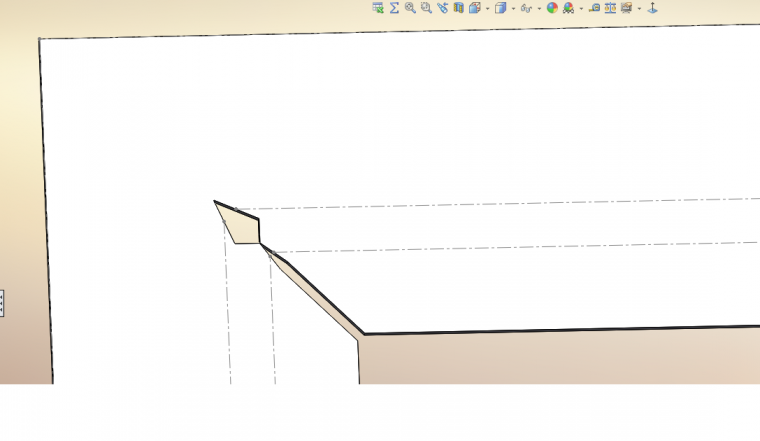Open the Hide/Show Items dropdown arrow

[x=539, y=9]
